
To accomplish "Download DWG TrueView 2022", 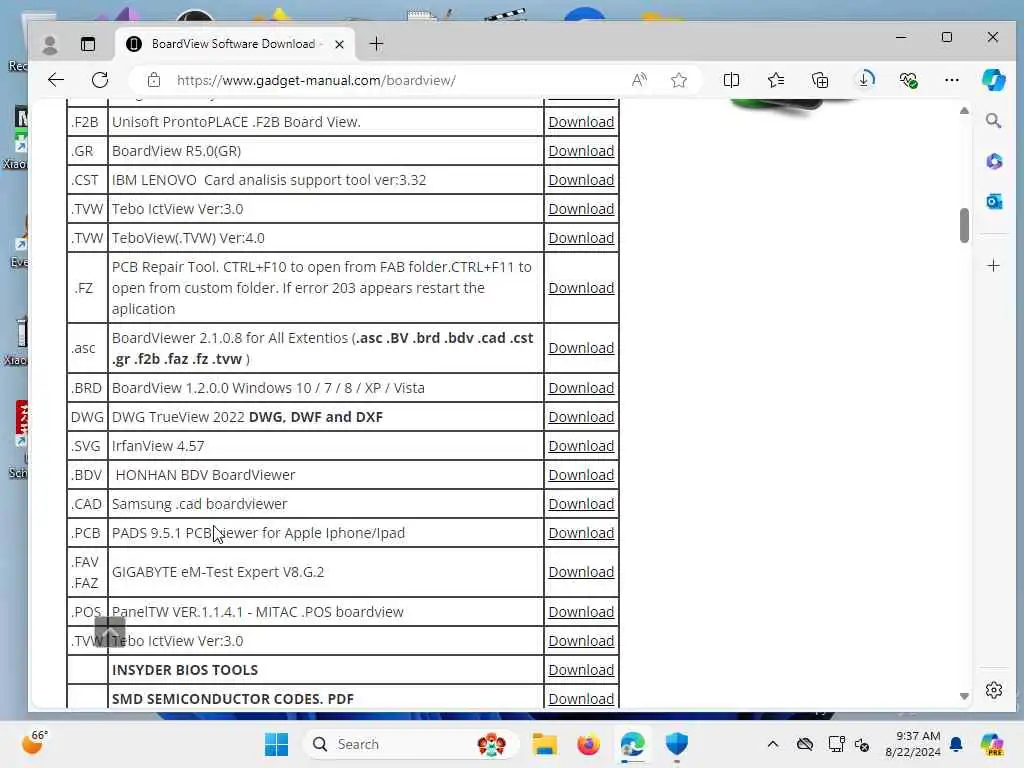I will click(x=581, y=417).
